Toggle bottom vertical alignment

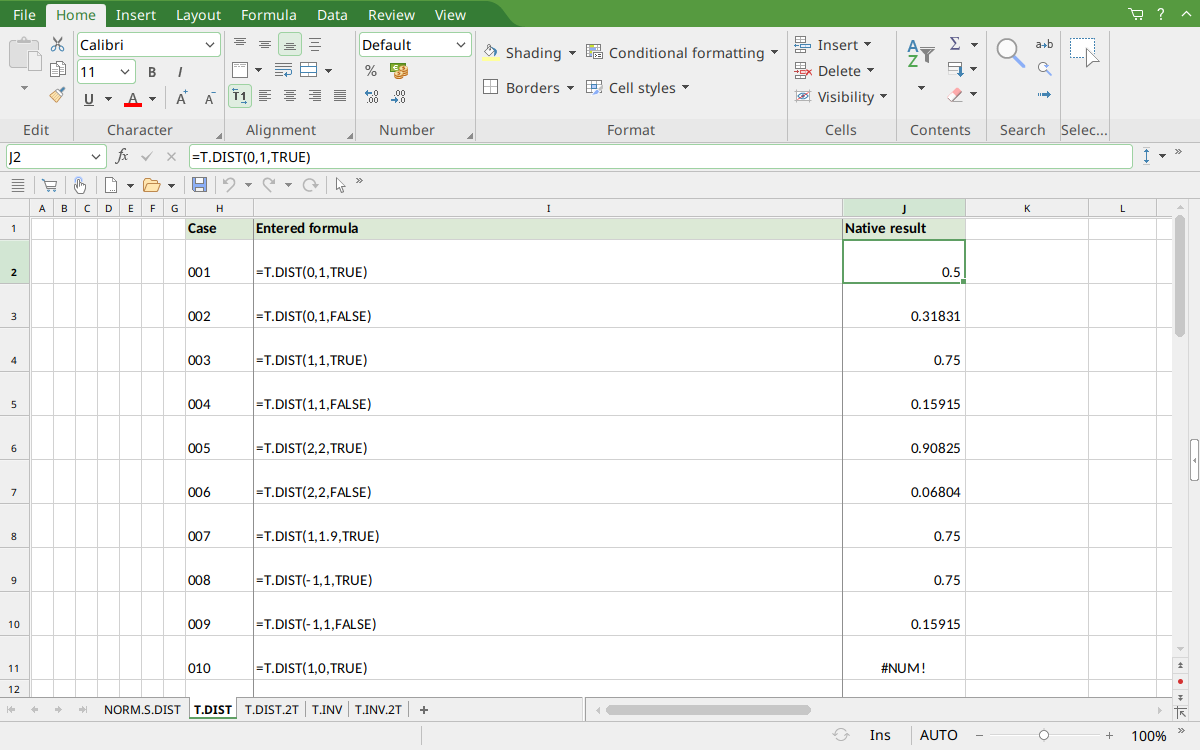[x=289, y=45]
